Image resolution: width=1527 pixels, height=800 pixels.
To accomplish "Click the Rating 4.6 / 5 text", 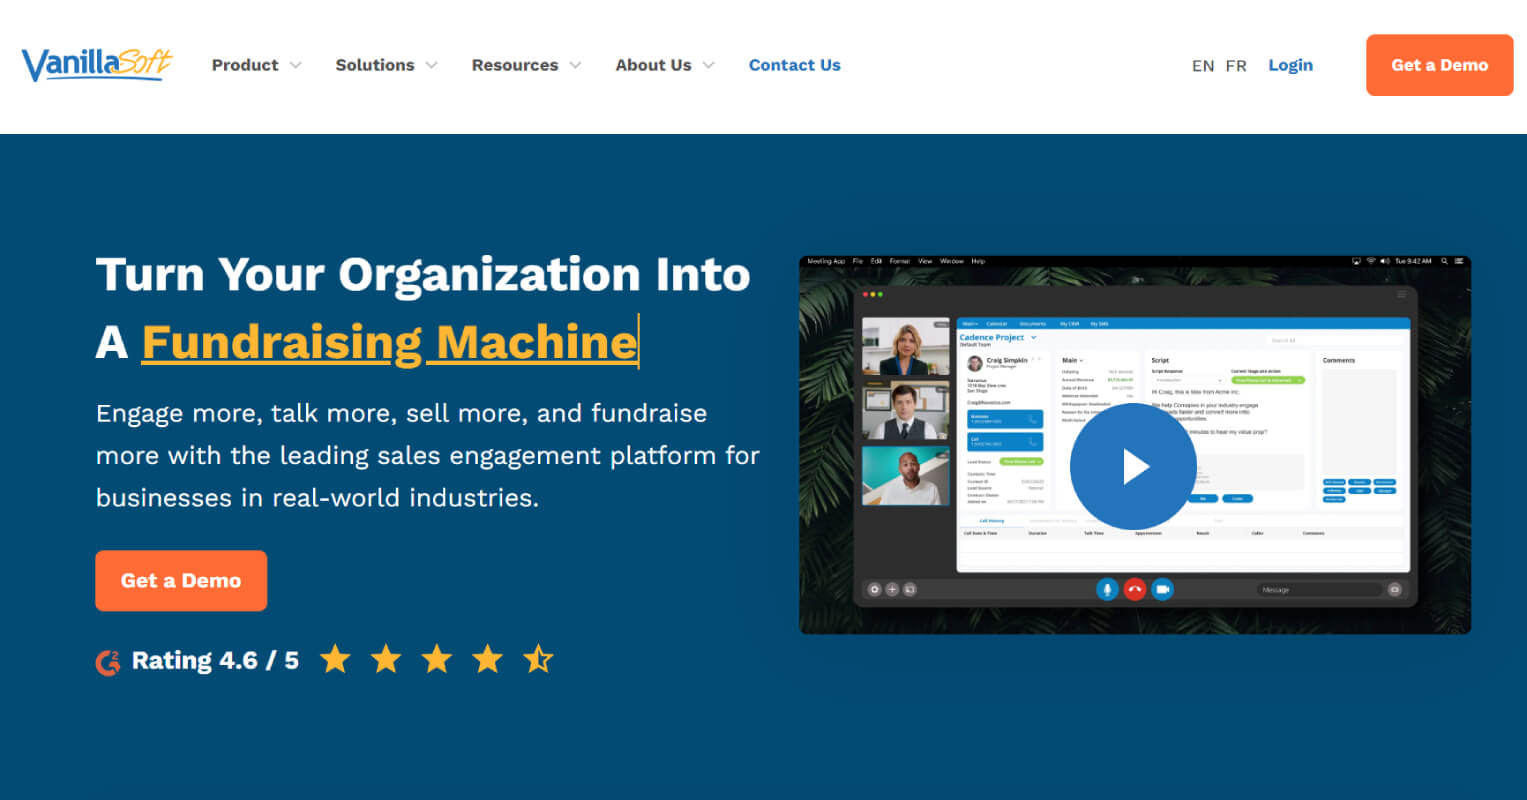I will point(215,660).
